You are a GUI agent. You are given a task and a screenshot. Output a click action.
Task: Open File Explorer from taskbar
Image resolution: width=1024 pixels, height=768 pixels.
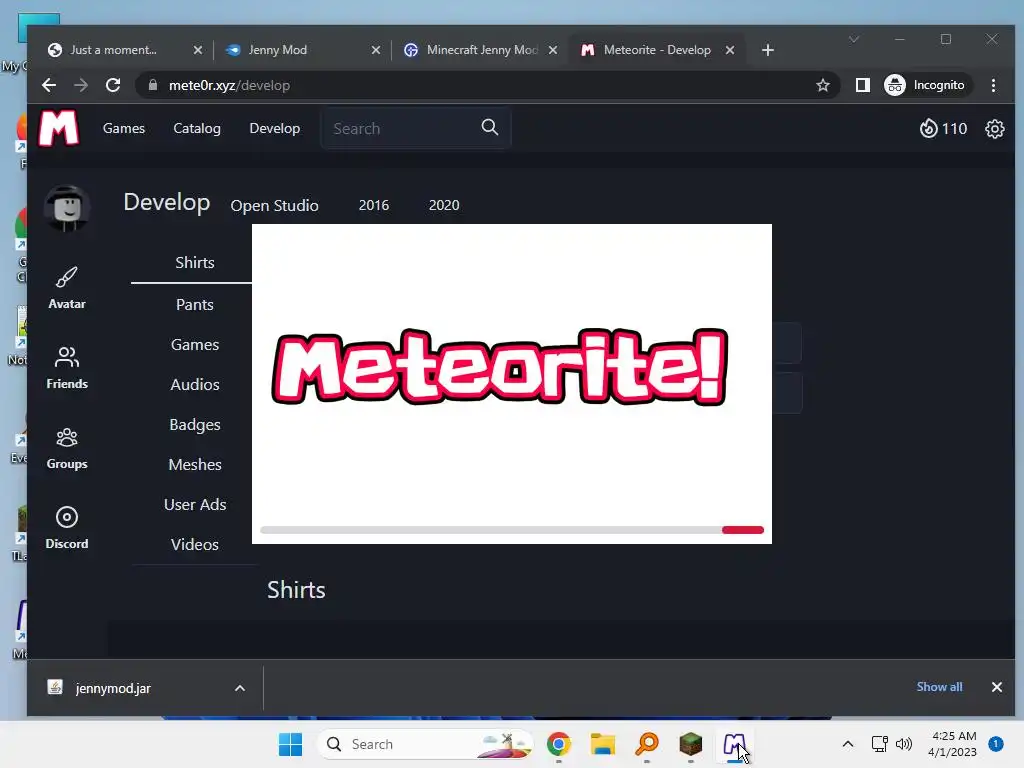coord(603,744)
